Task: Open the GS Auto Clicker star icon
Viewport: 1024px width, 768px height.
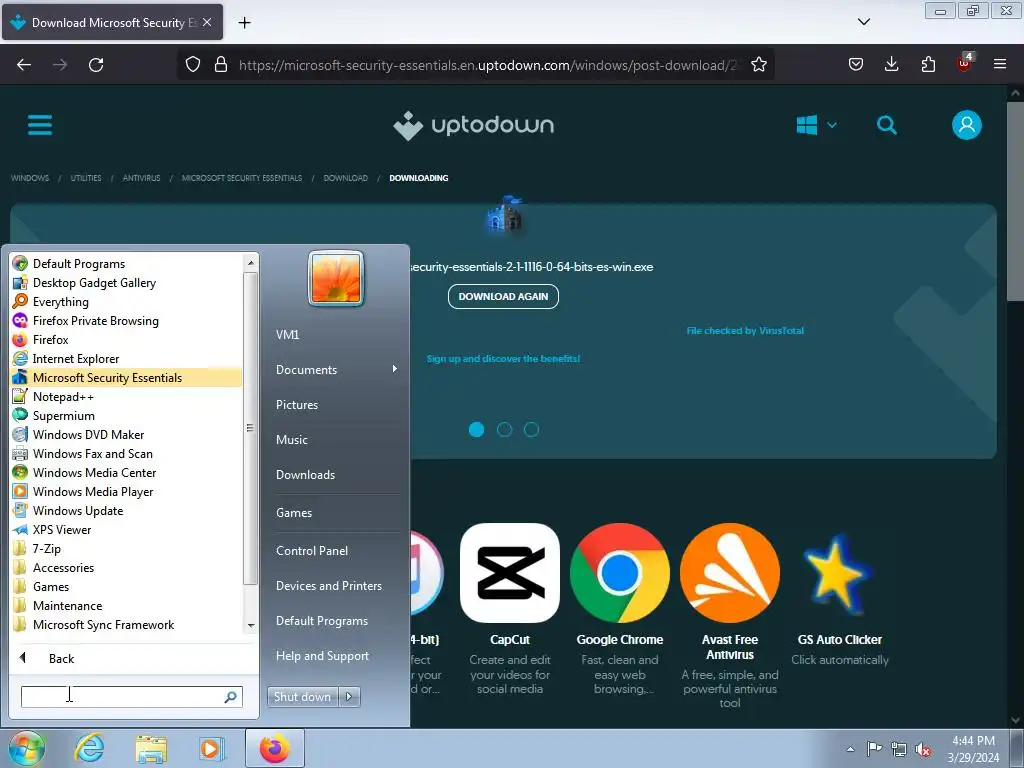Action: click(839, 575)
